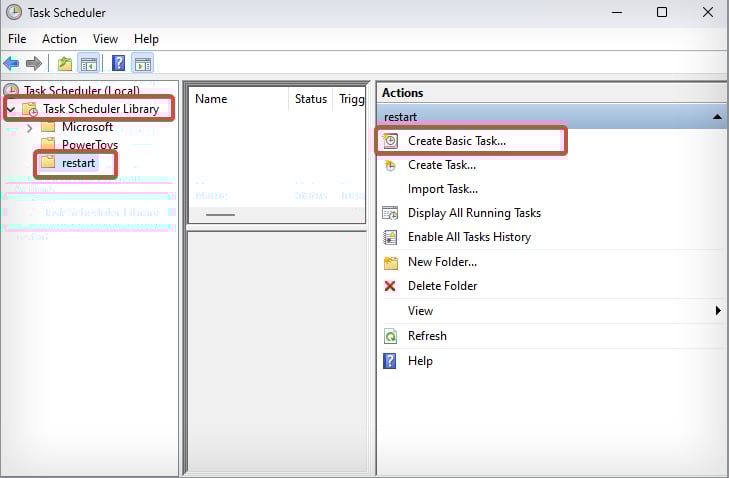Click the Back arrow toolbar icon
The width and height of the screenshot is (729, 478).
11,63
